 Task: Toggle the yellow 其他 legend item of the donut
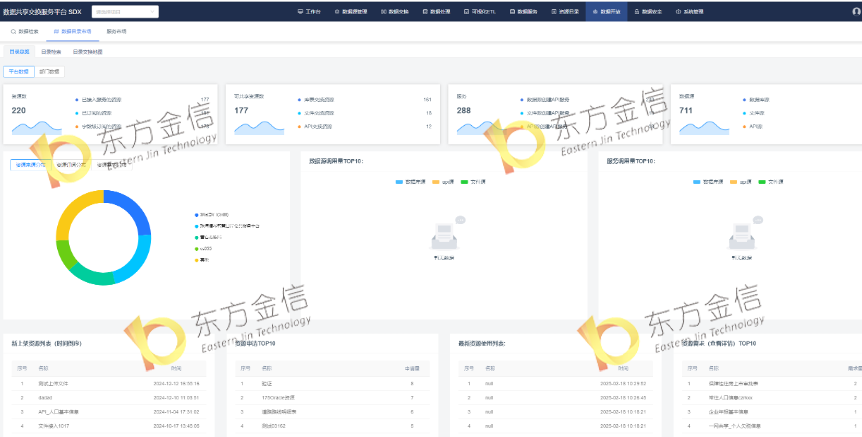pos(202,260)
